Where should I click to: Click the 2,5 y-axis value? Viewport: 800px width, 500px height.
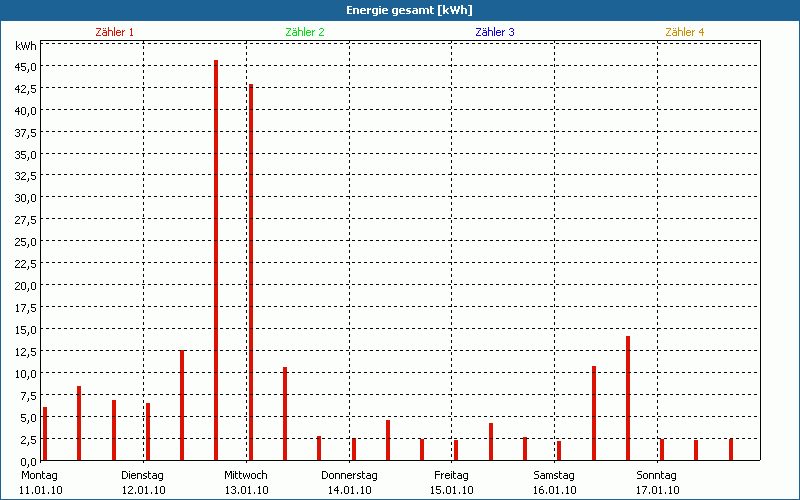tap(28, 439)
